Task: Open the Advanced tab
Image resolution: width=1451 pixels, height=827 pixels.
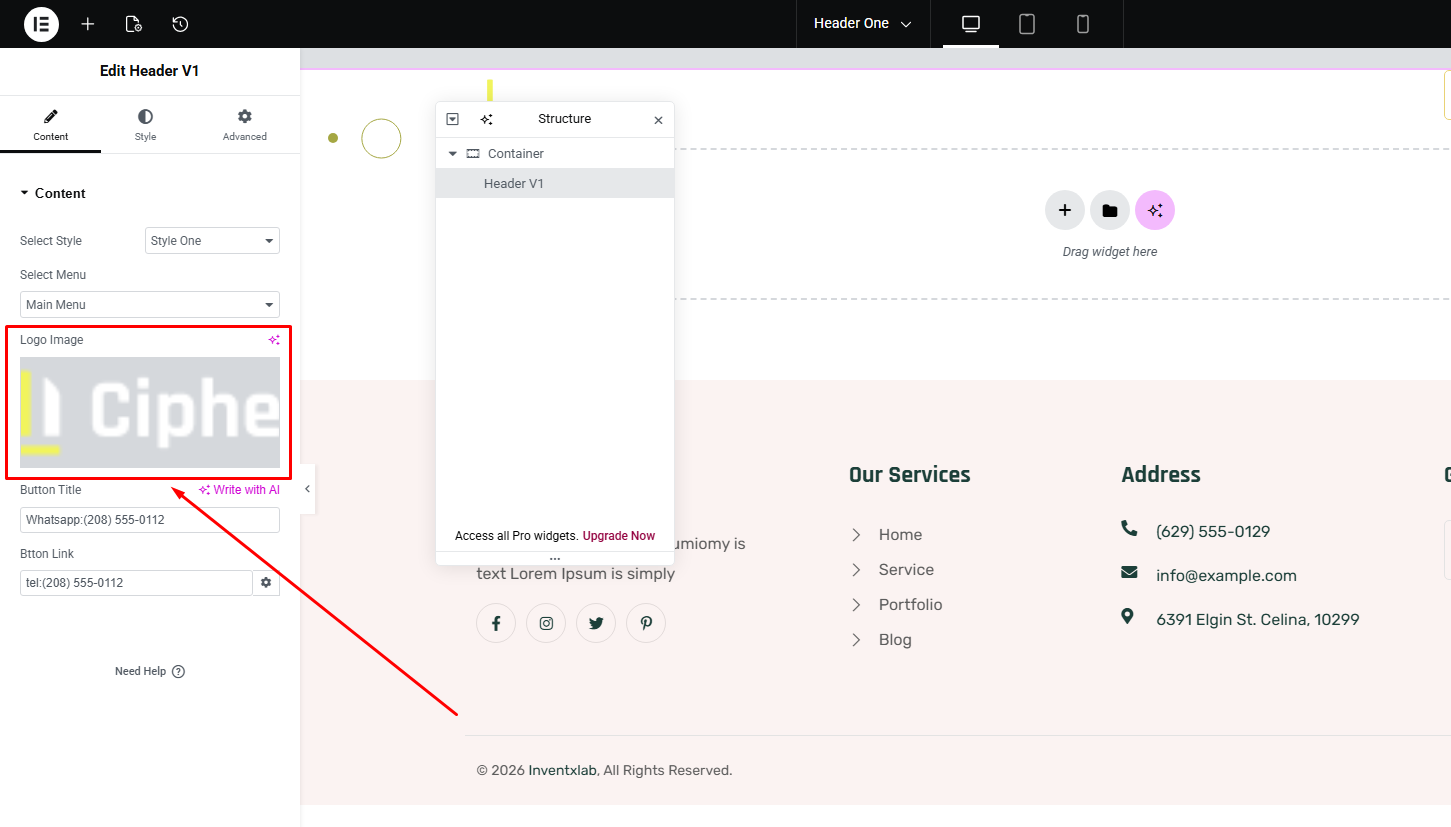Action: [x=245, y=125]
